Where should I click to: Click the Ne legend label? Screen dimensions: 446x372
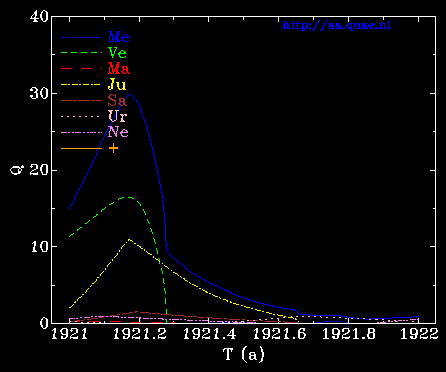click(118, 132)
